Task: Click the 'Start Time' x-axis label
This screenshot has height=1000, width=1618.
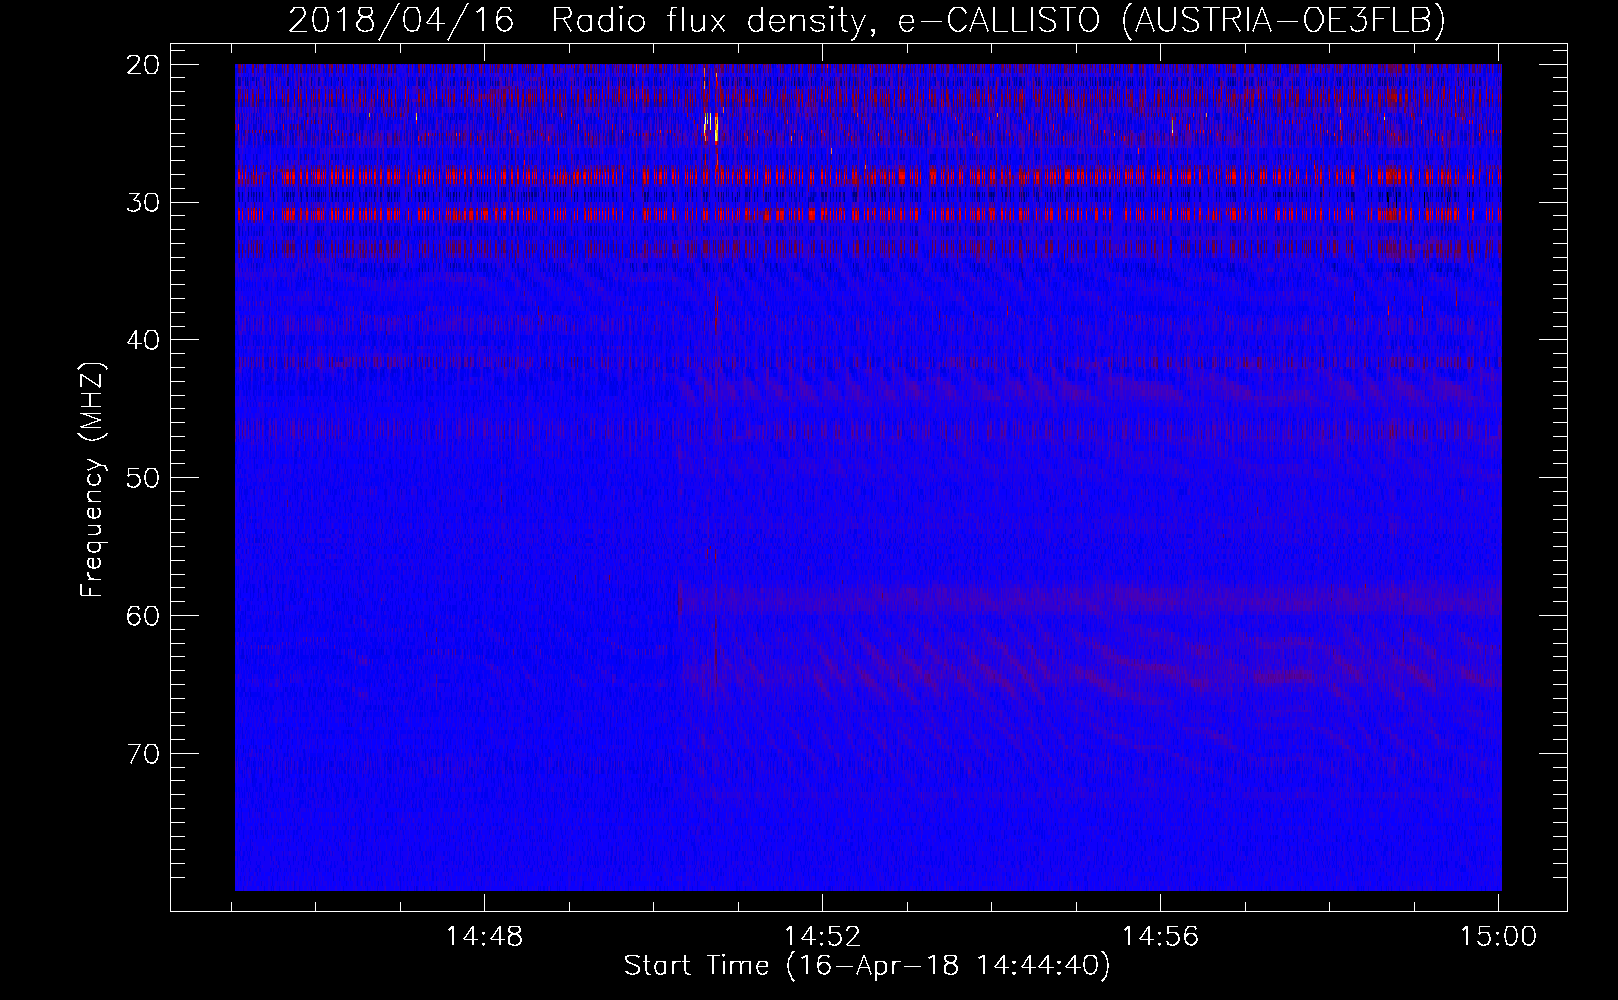Action: 867,966
